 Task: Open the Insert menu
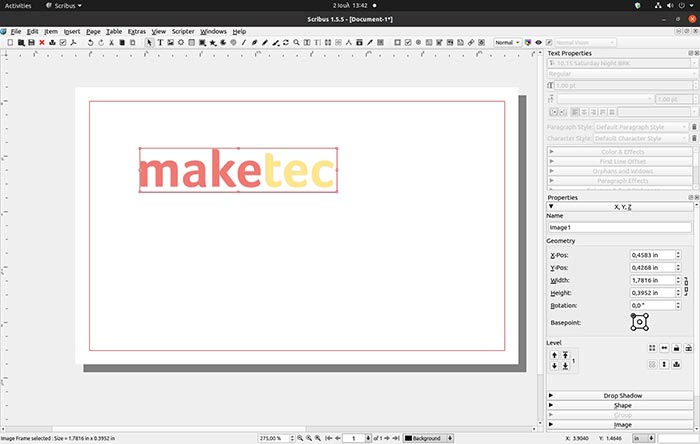pos(71,31)
